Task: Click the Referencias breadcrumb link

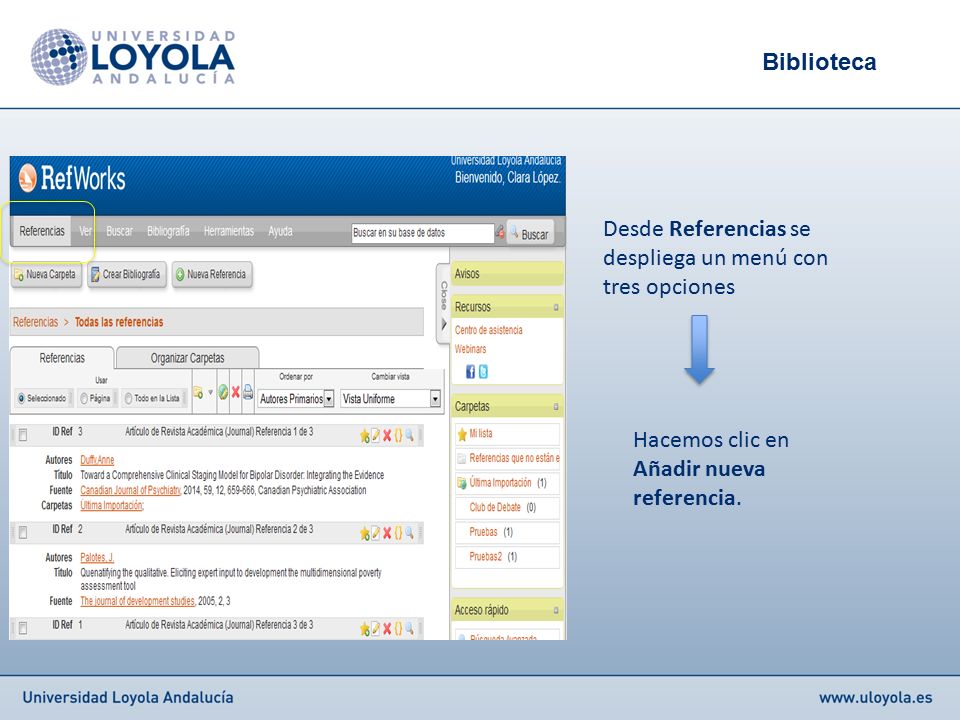Action: coord(36,322)
